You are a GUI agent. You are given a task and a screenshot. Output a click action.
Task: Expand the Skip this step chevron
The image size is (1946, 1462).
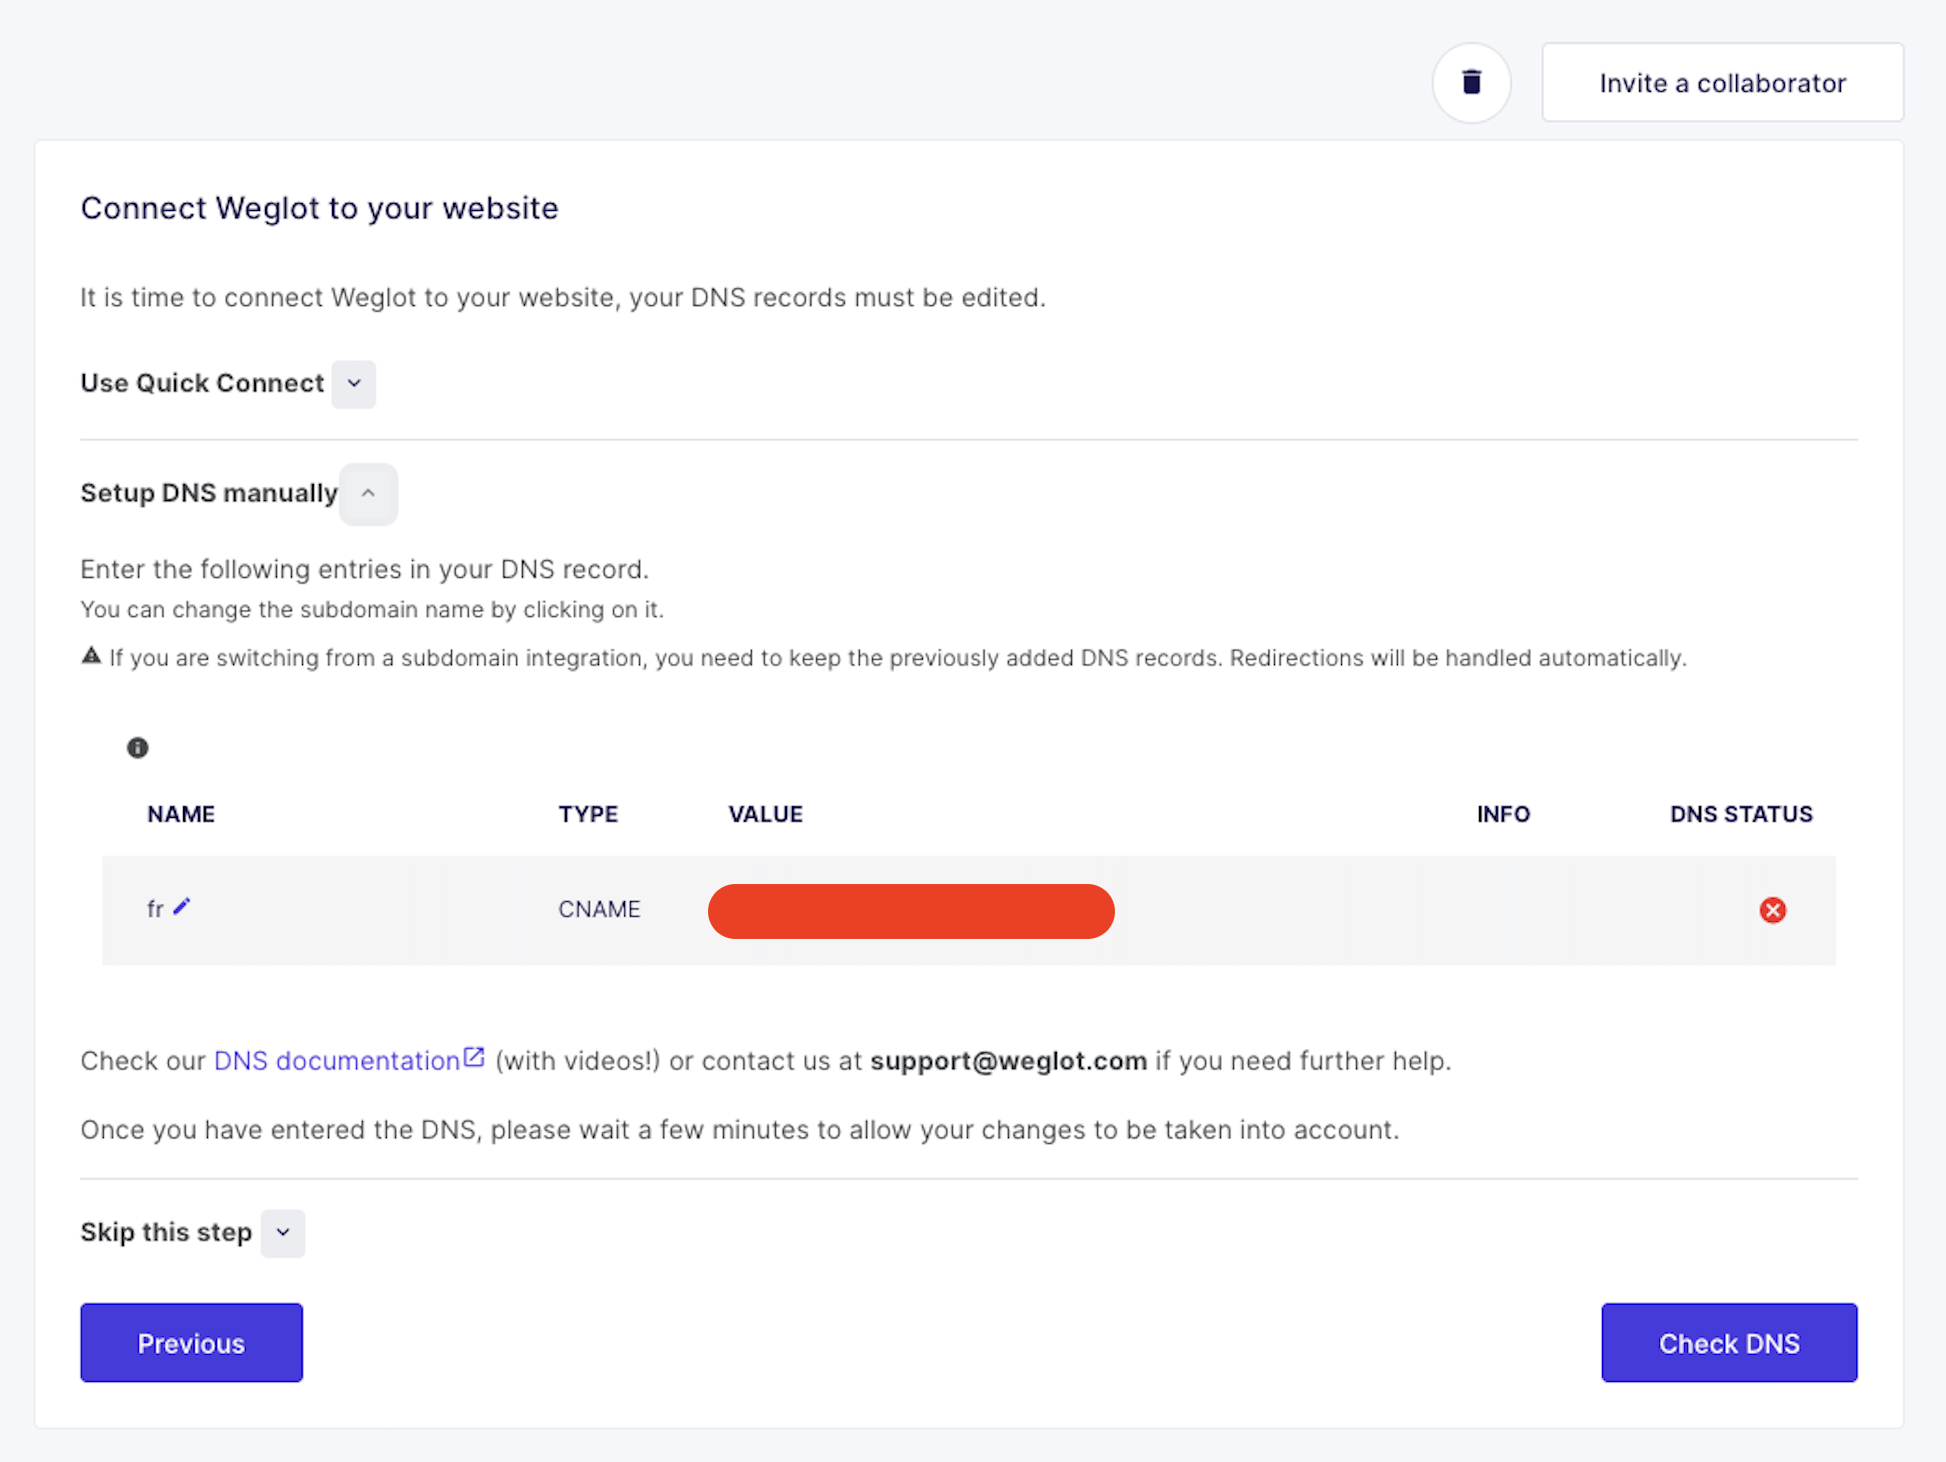(x=283, y=1233)
